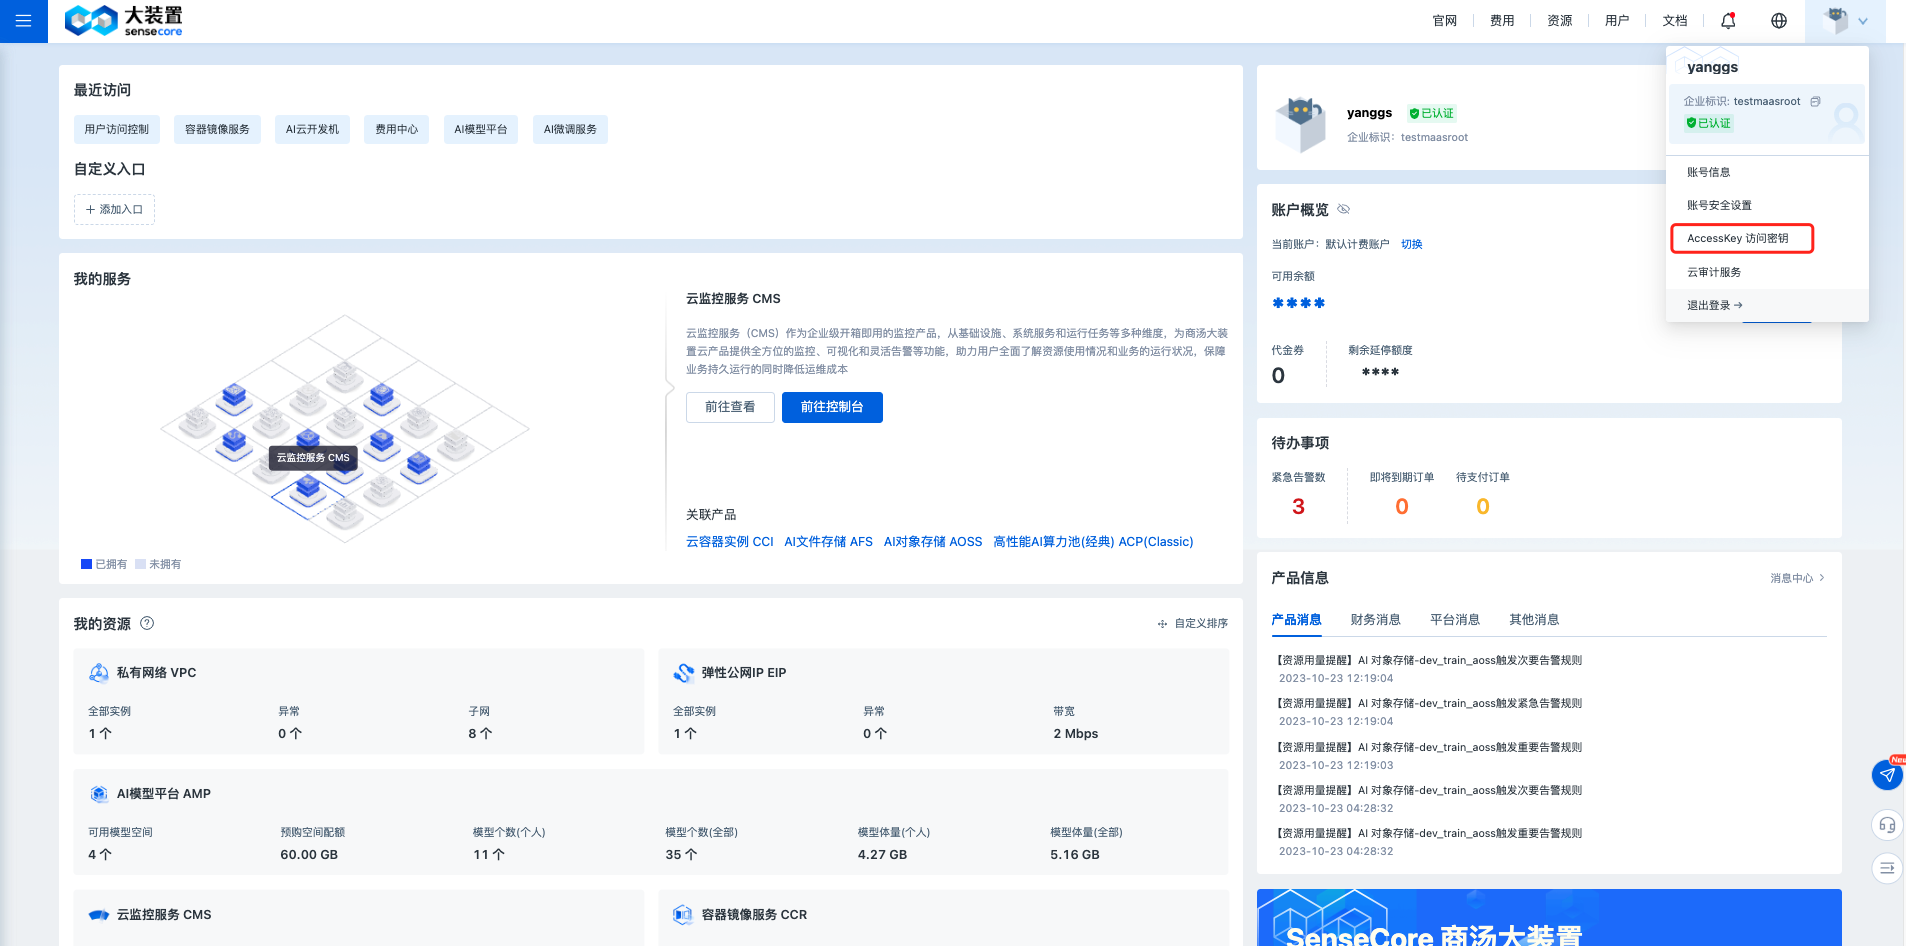
Task: Click 切换 to switch account
Action: point(1411,244)
